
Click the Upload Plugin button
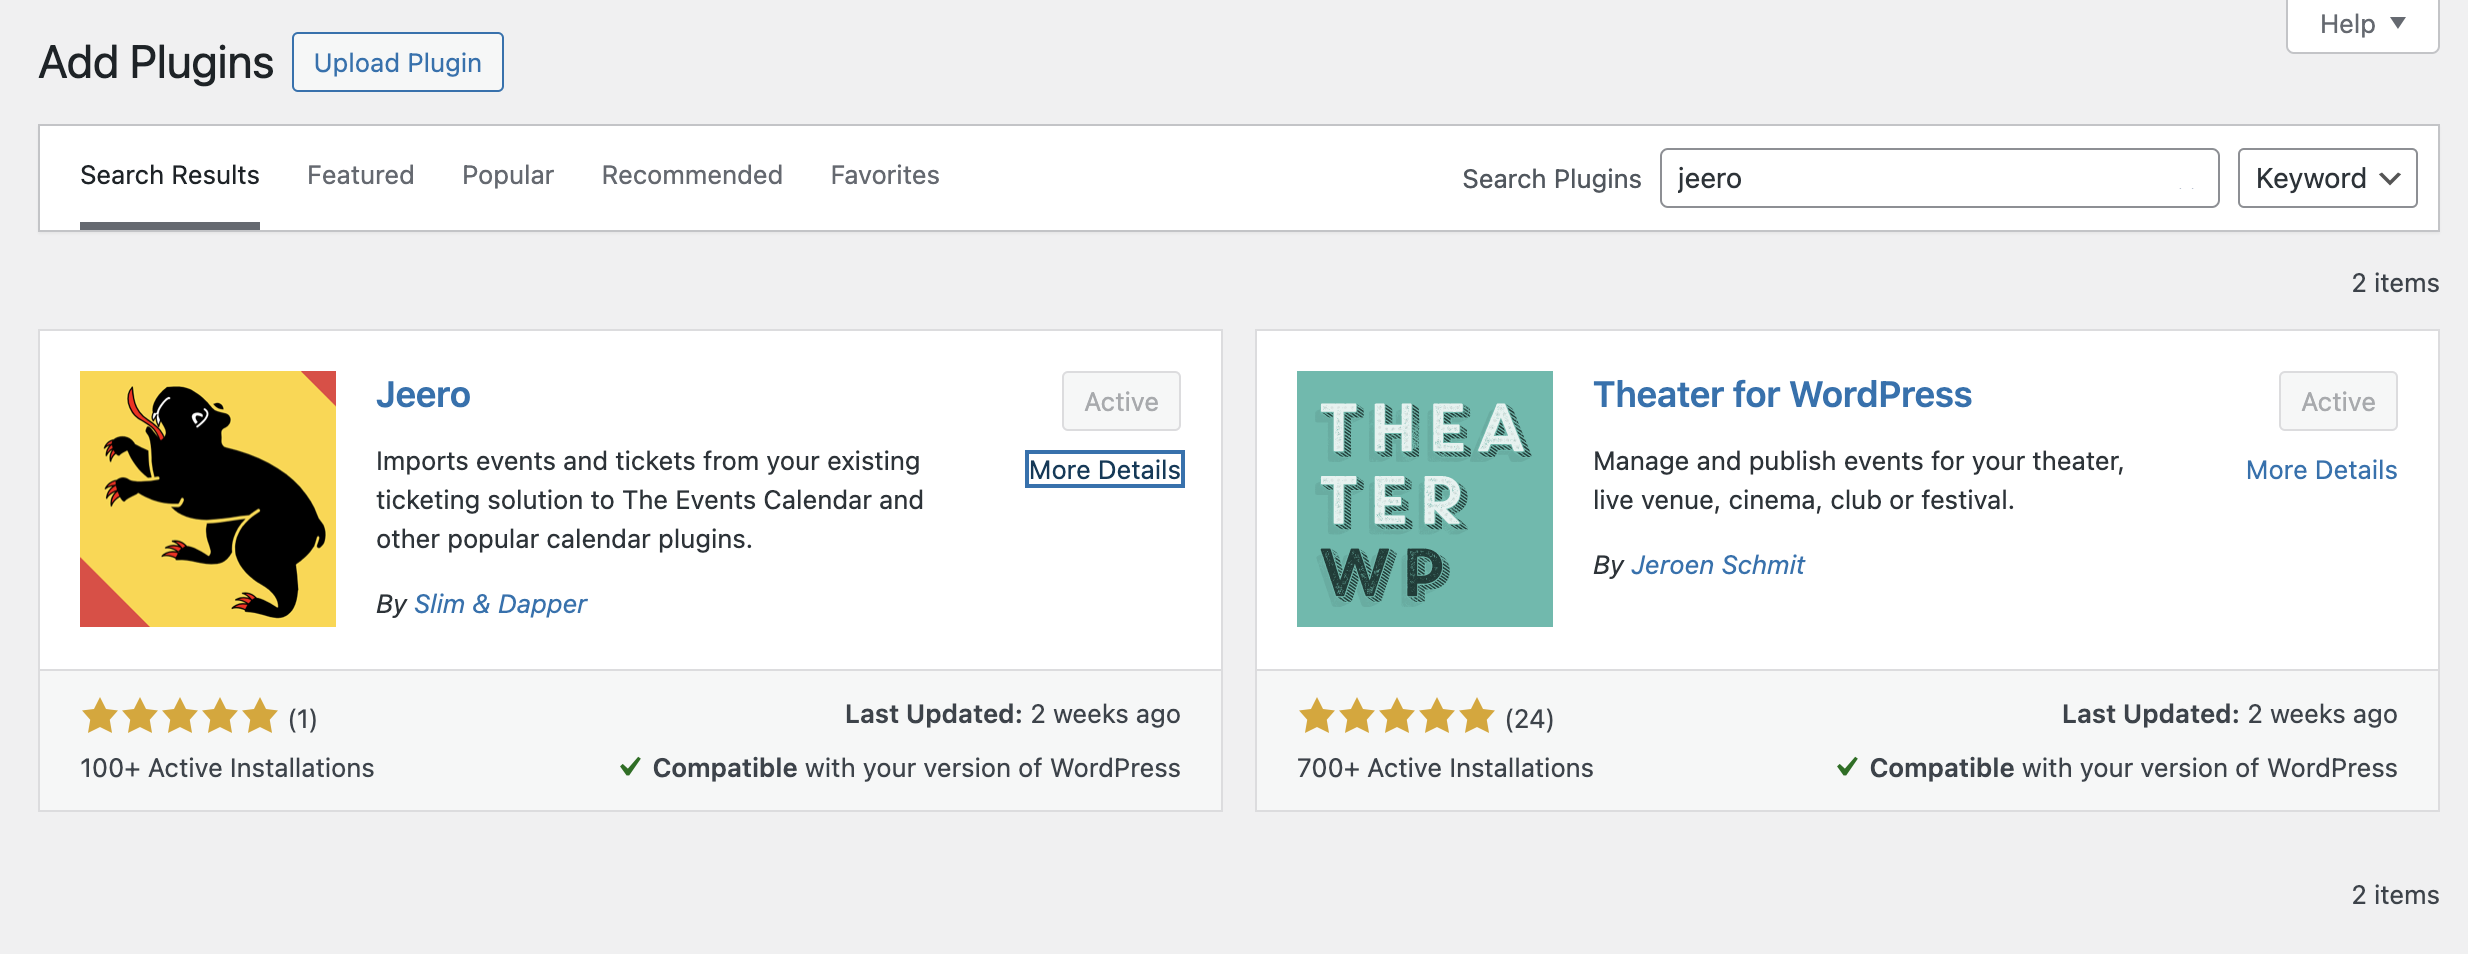pos(398,62)
